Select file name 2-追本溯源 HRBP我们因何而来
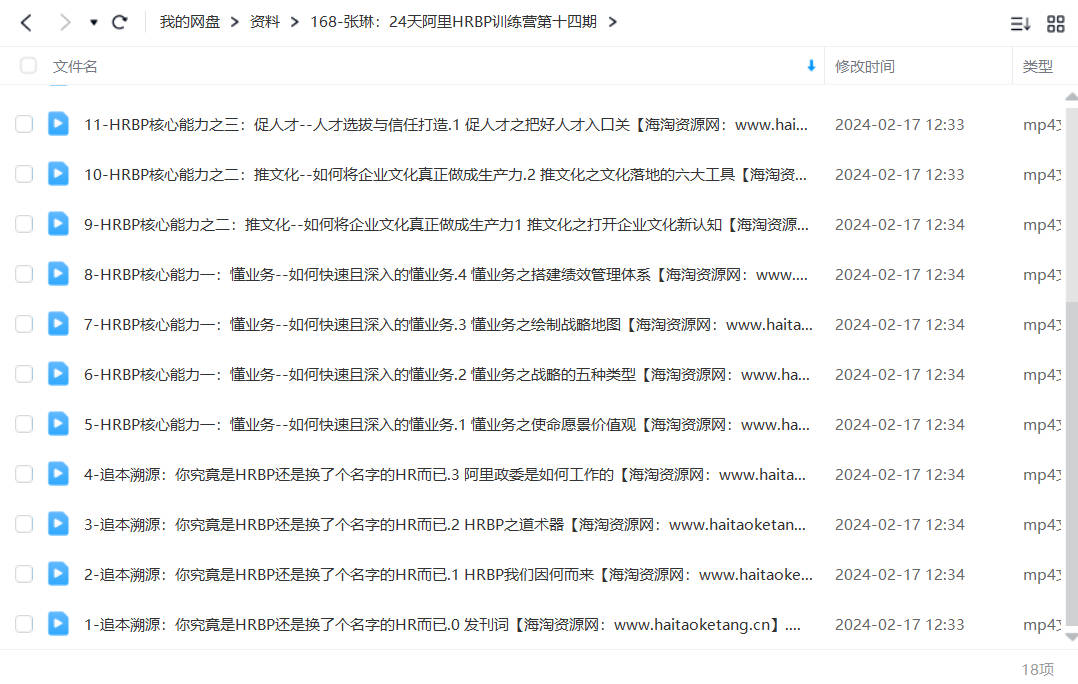 pyautogui.click(x=448, y=575)
